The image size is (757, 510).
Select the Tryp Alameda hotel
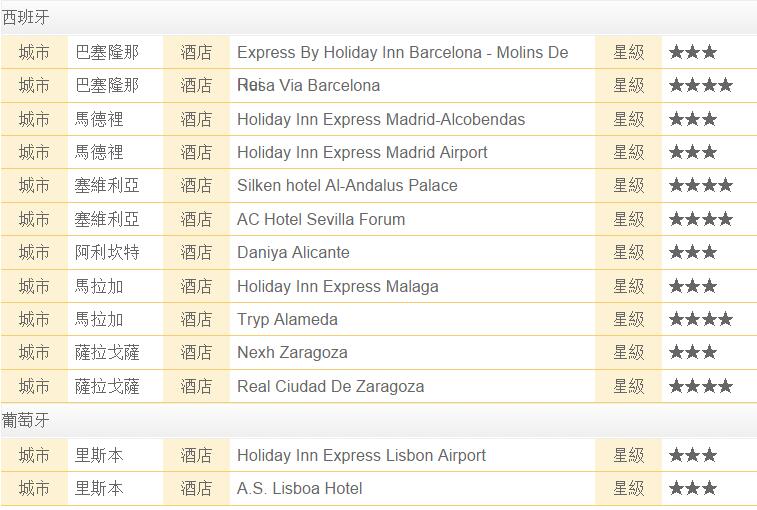287,319
